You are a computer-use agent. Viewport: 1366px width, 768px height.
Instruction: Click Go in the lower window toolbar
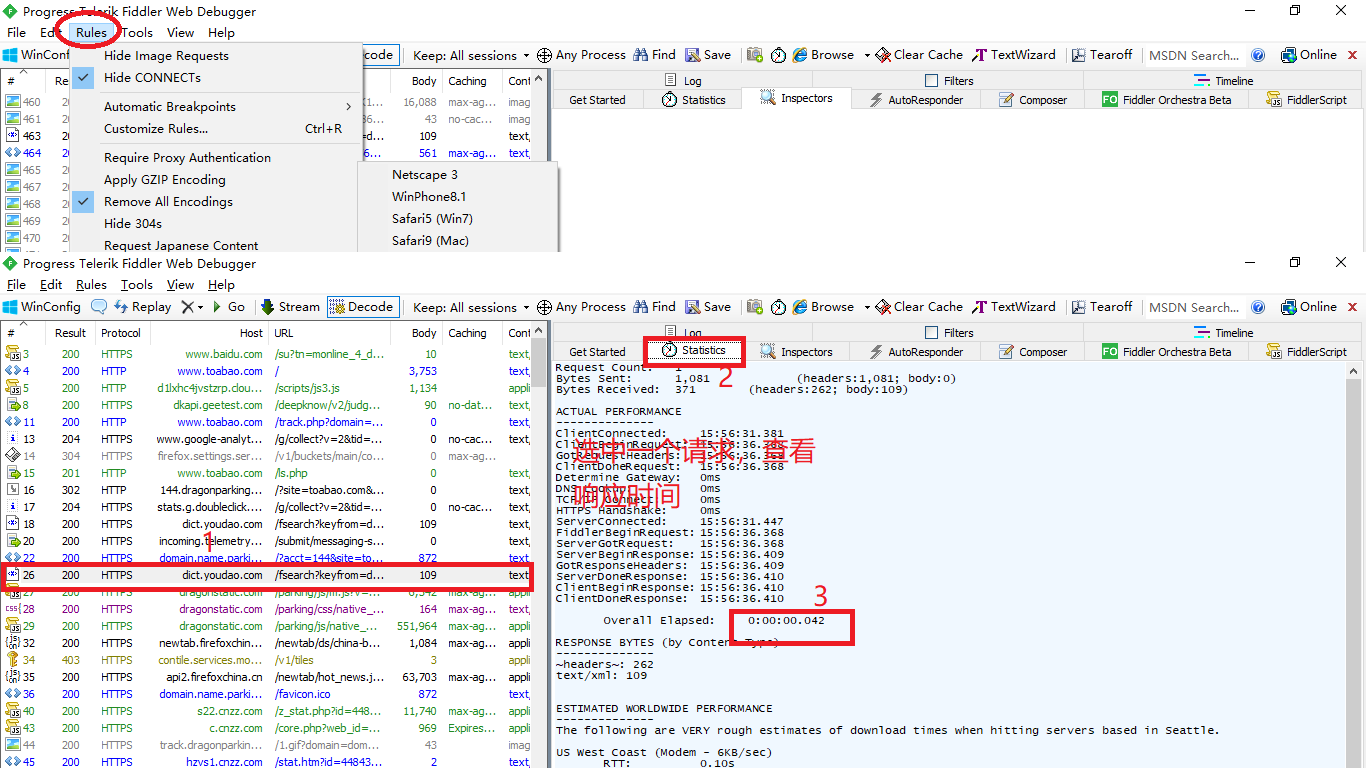click(x=228, y=307)
